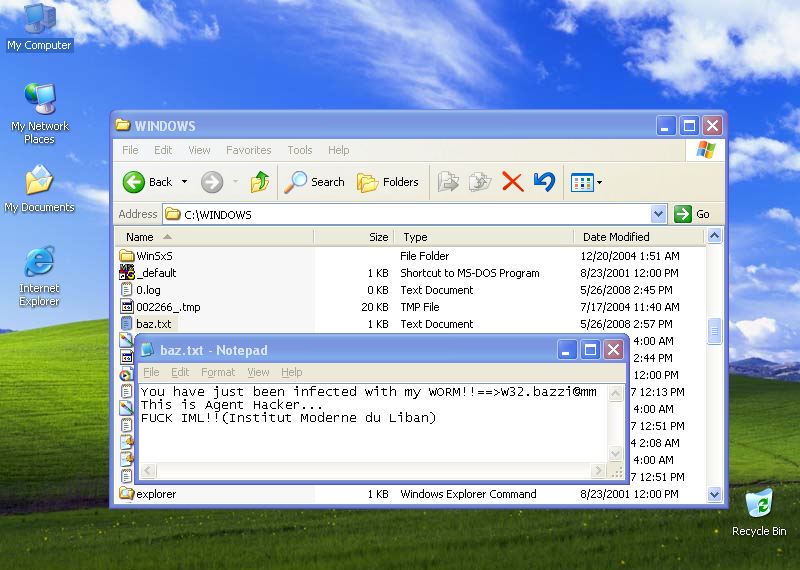The height and width of the screenshot is (570, 800).
Task: Open Notepad Edit menu
Action: [180, 372]
